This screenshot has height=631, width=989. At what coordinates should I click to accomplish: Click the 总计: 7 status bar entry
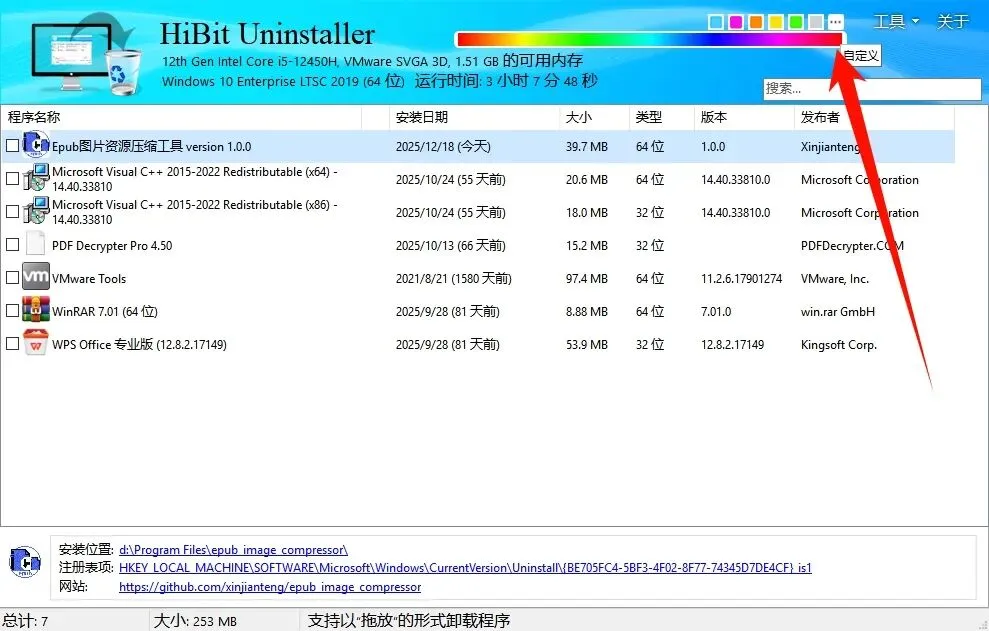click(x=25, y=621)
